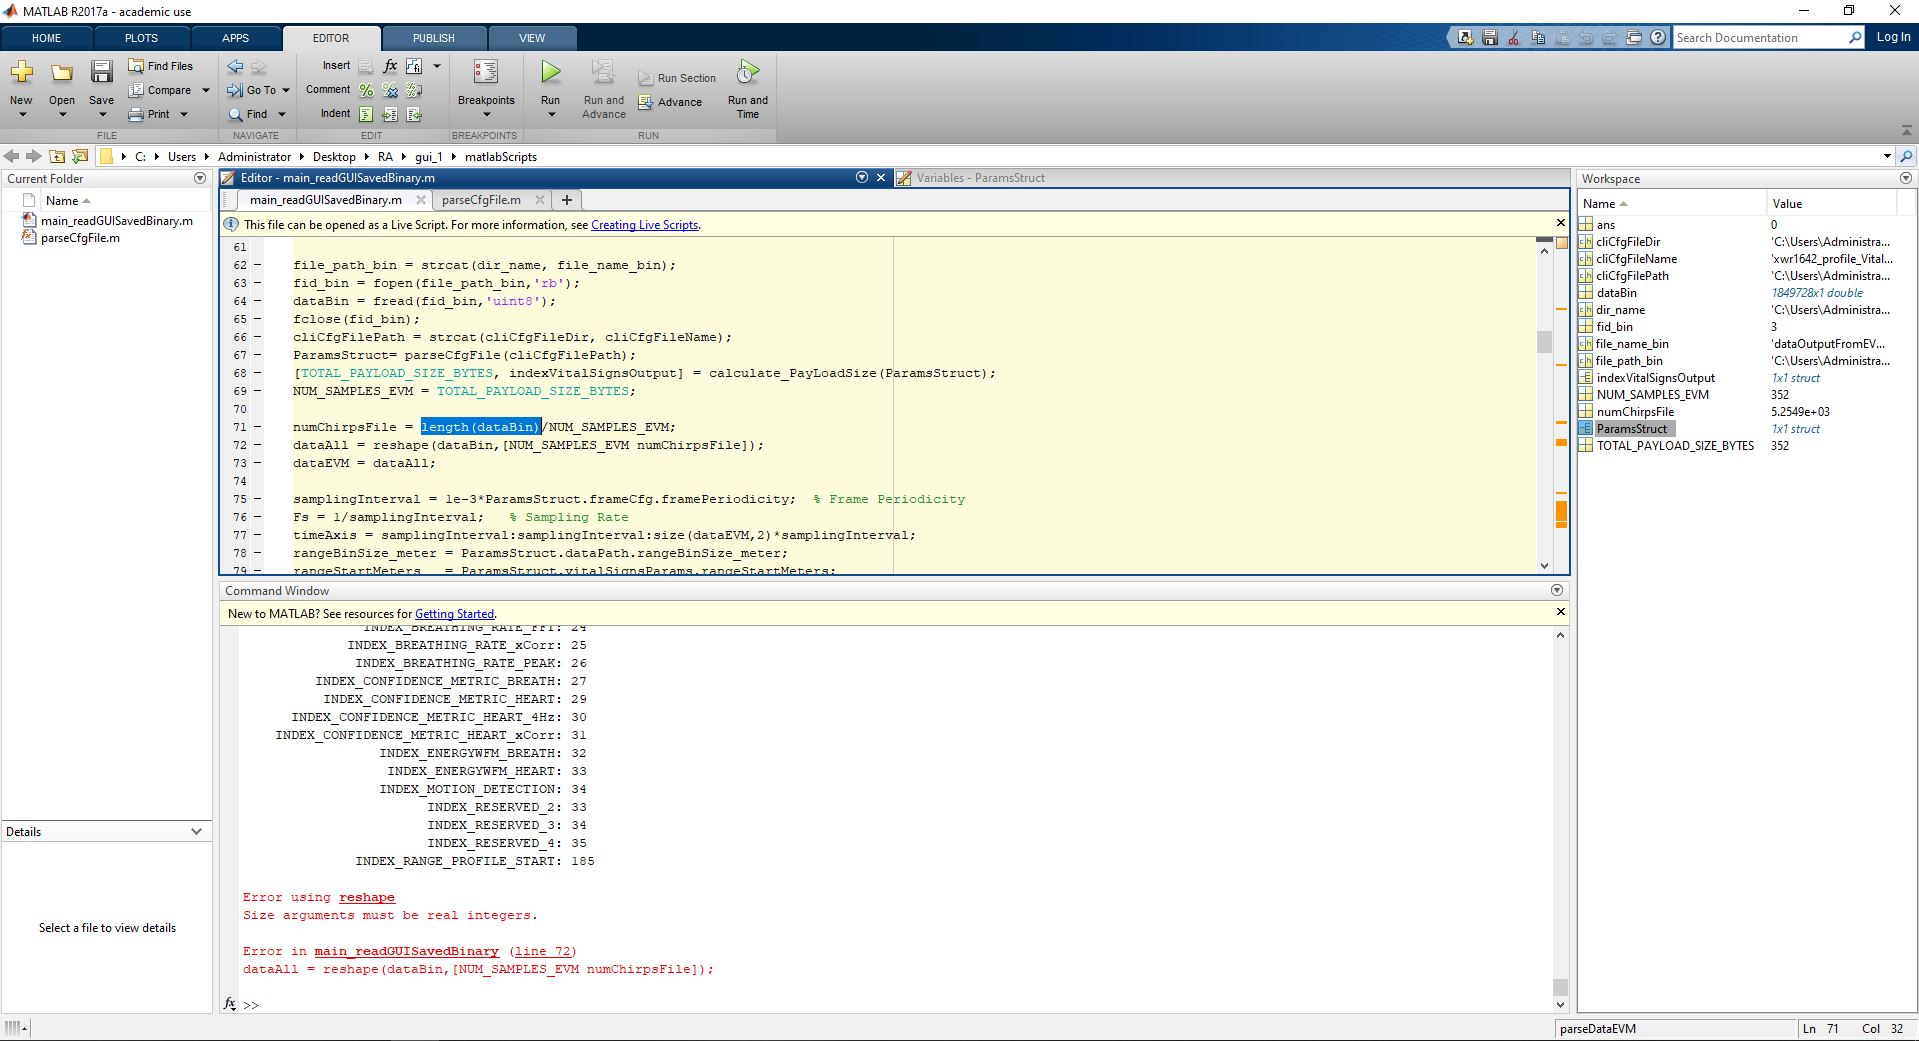
Task: Open the Creating Live Scripts link
Action: click(x=644, y=225)
